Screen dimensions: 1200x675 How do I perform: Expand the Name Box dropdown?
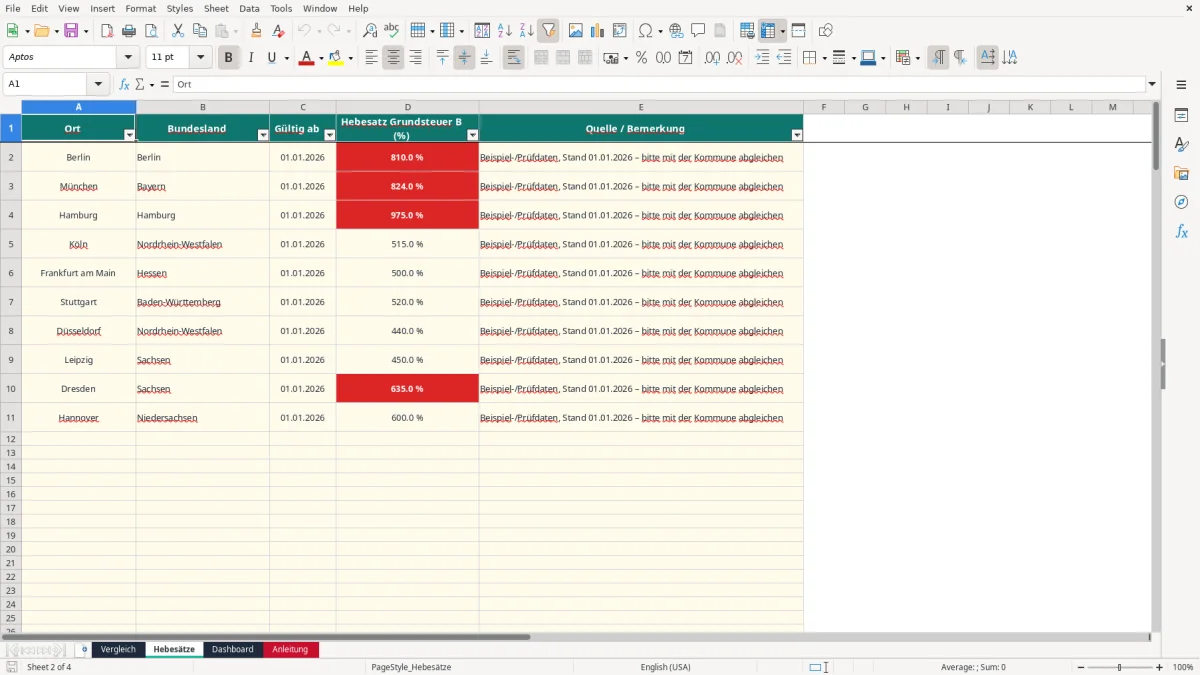98,85
